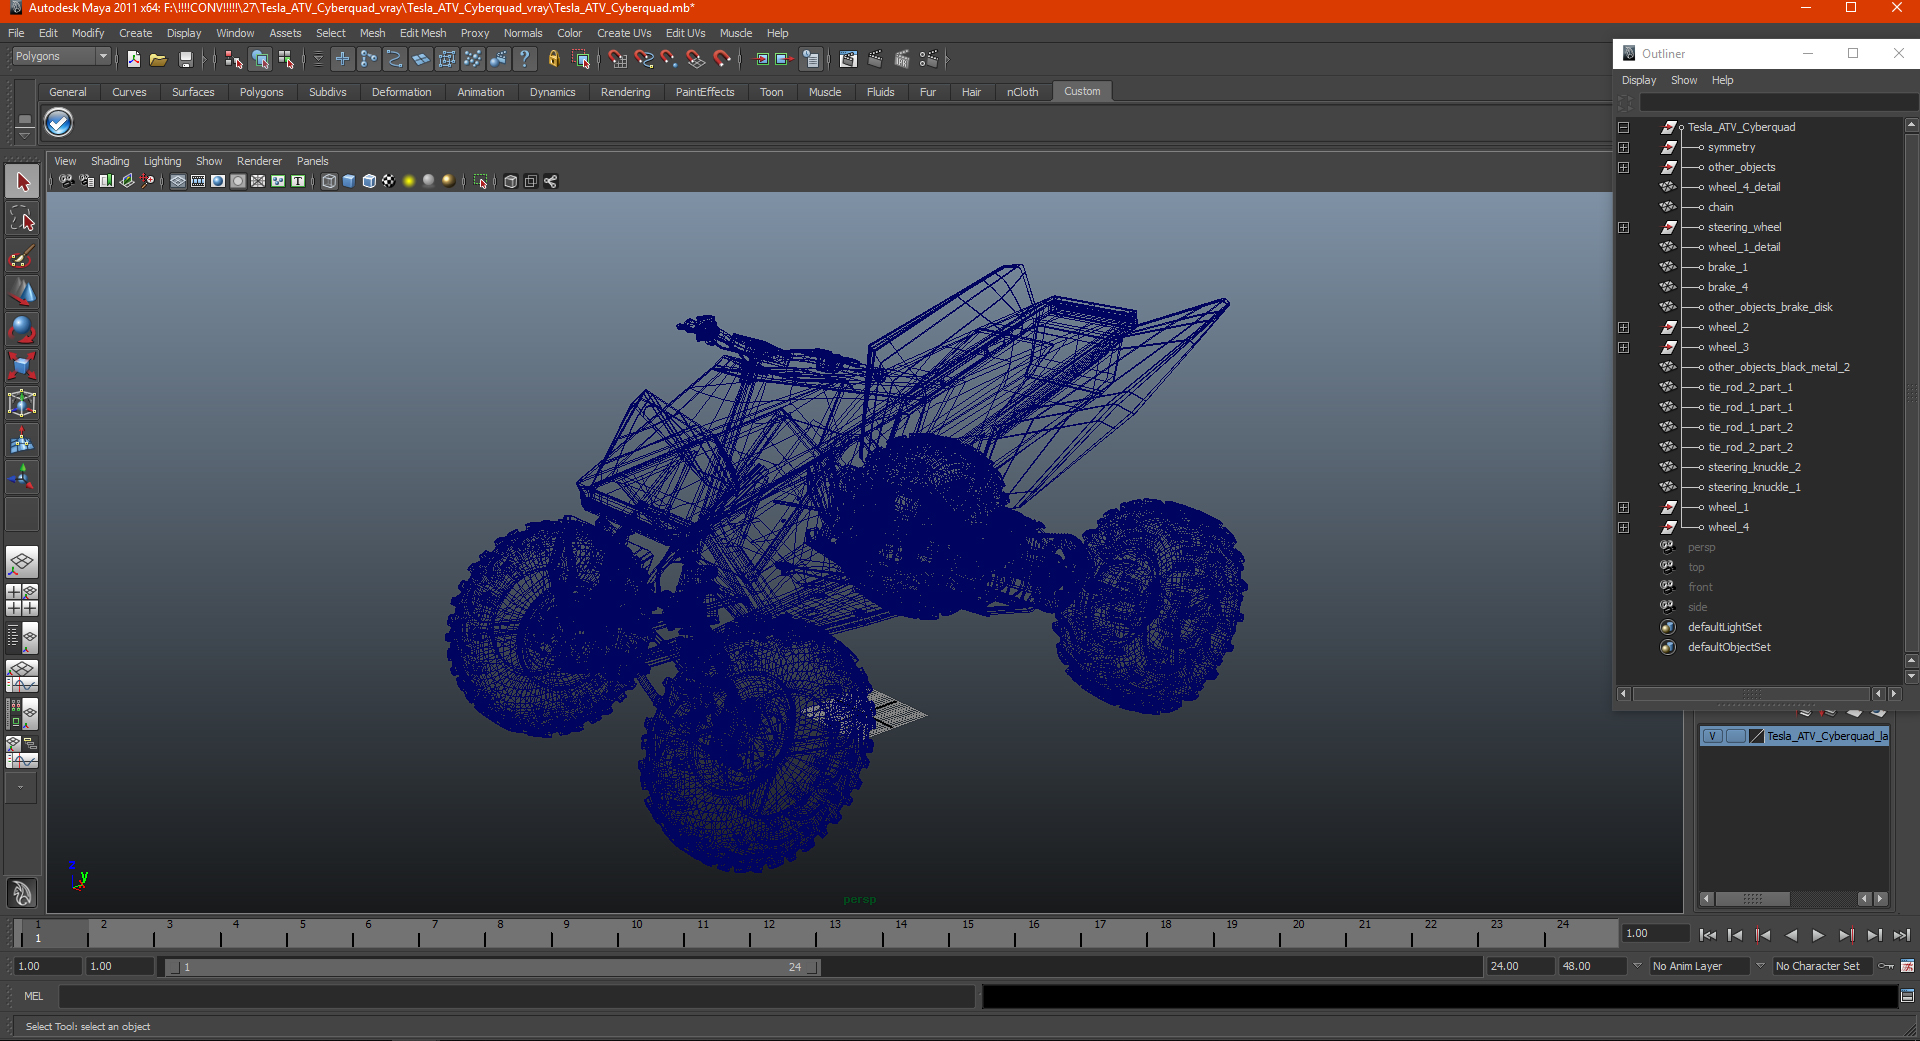Click the current frame field 1.00

[x=1656, y=933]
